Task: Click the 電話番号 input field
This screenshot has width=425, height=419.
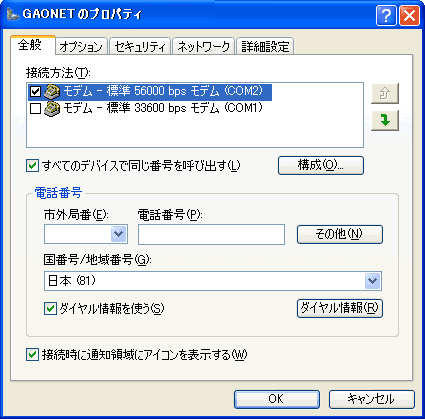Action: pos(211,234)
